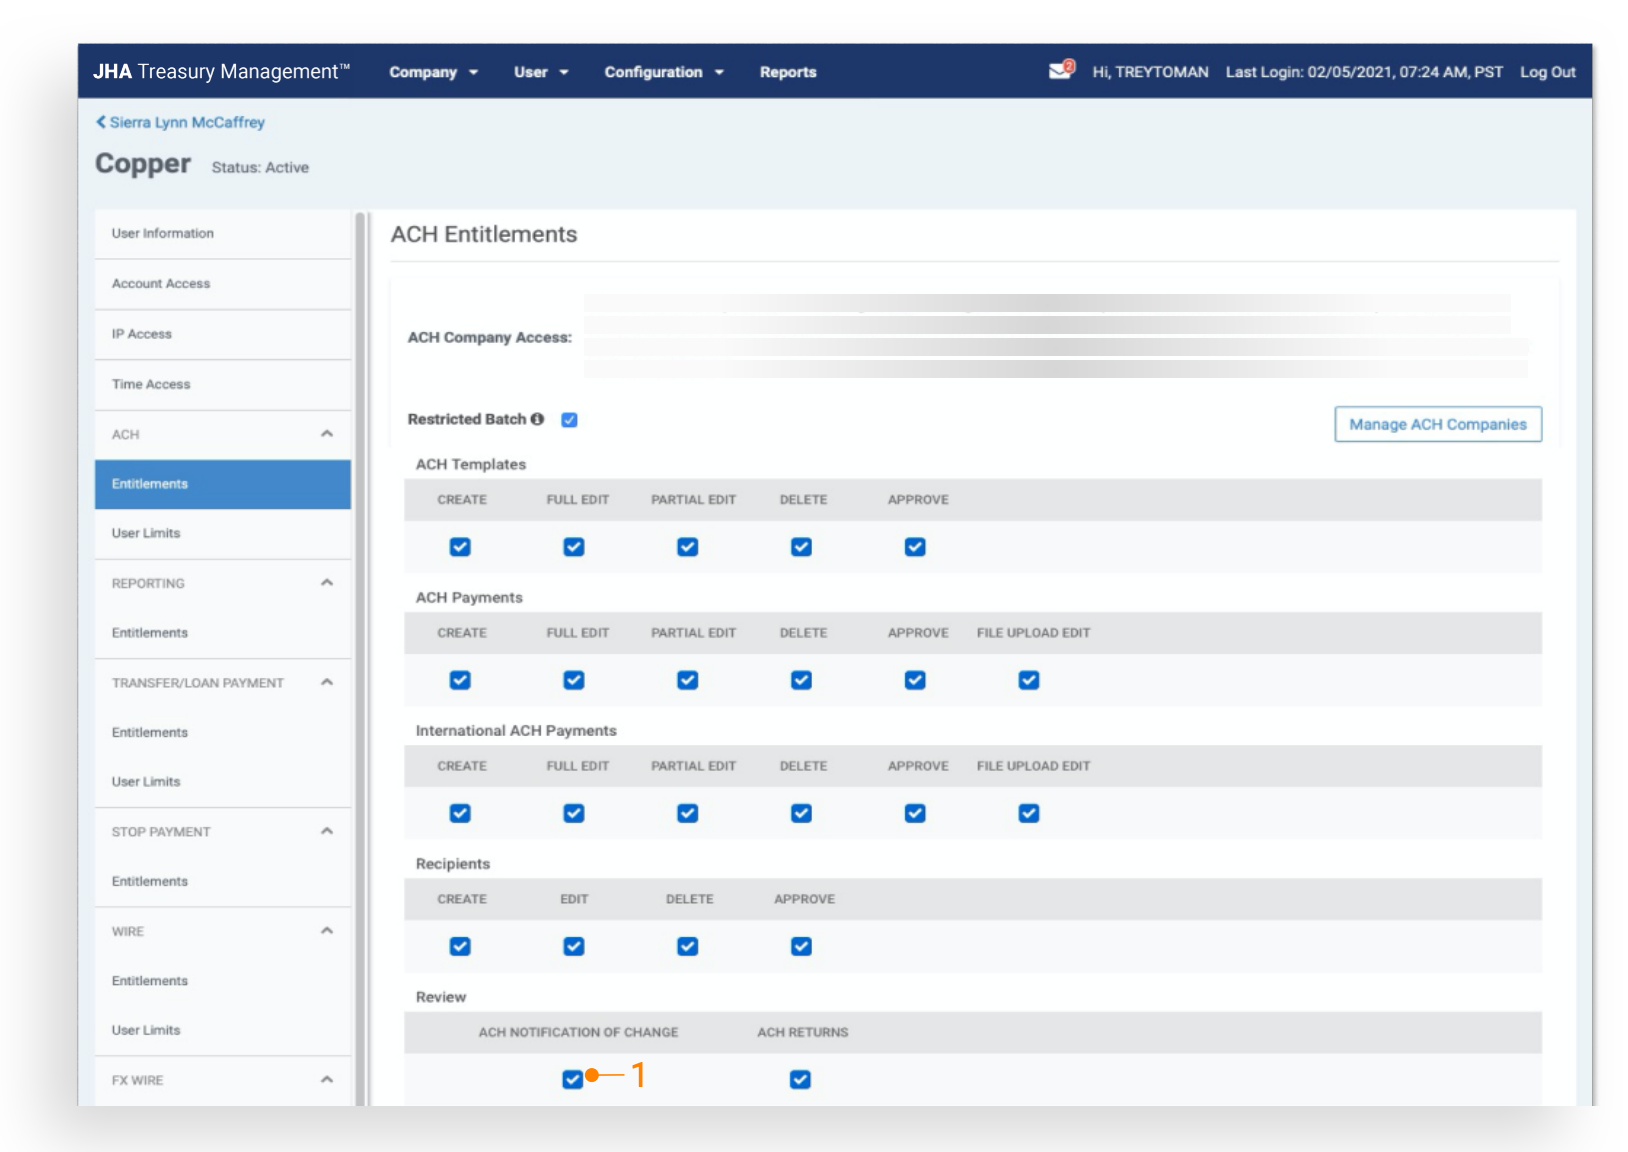
Task: Toggle ACH Notification of Change checkbox
Action: [572, 1079]
